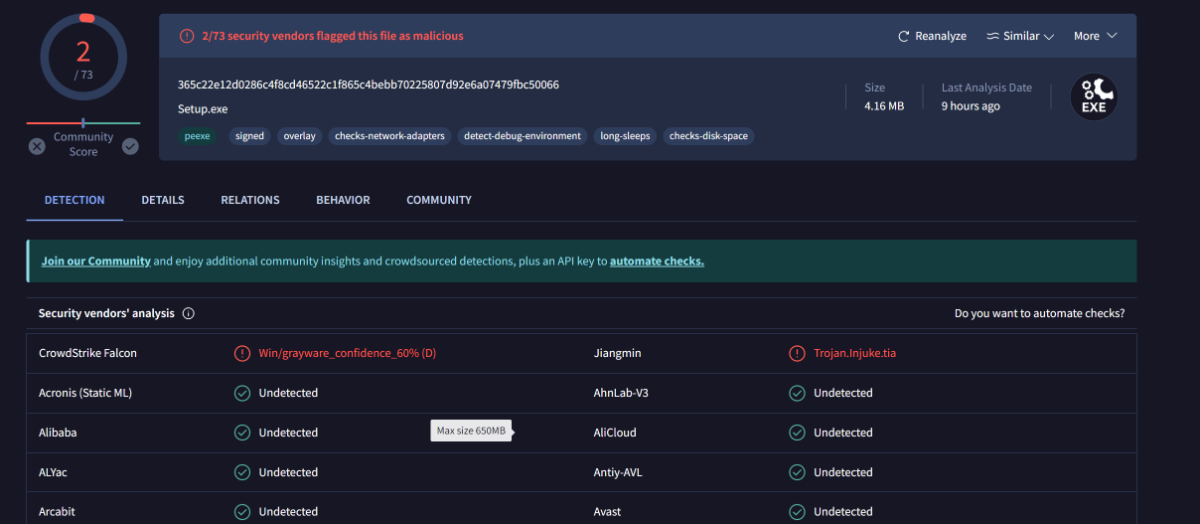Vote positive with community score check button
Screen dimensions: 1200x524
130,146
